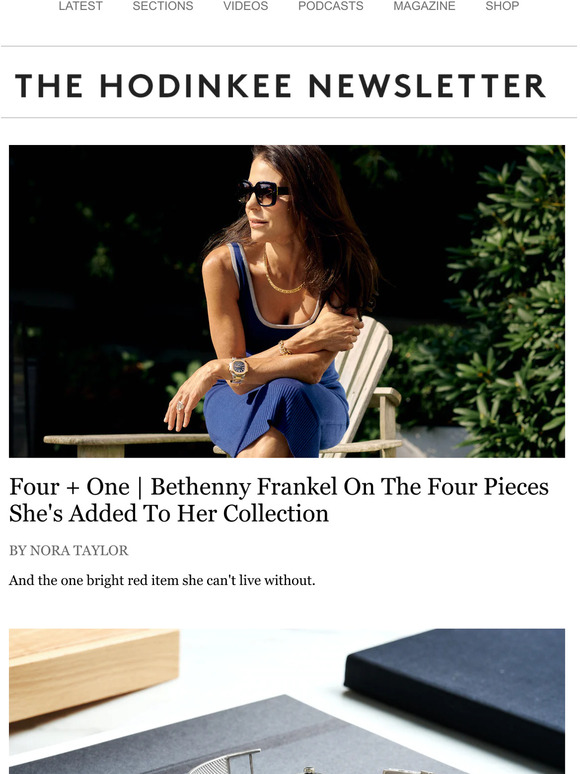580x774 pixels.
Task: Click the gold necklace in the photo
Action: pyautogui.click(x=283, y=281)
